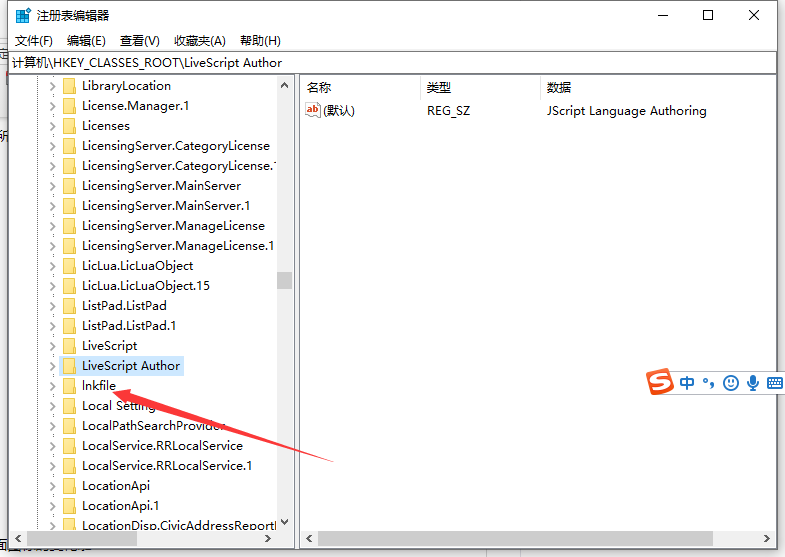Screen dimensions: 785x557
Task: Expand the LibraryLocation key chevron
Action: pos(53,86)
